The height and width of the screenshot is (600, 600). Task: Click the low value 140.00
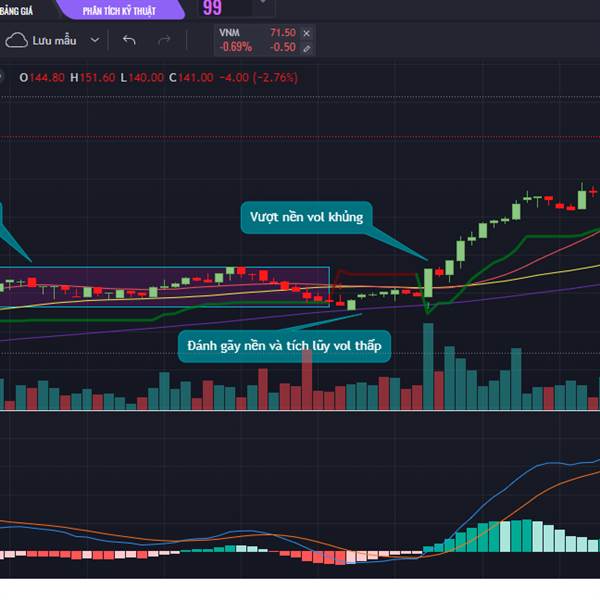[146, 78]
